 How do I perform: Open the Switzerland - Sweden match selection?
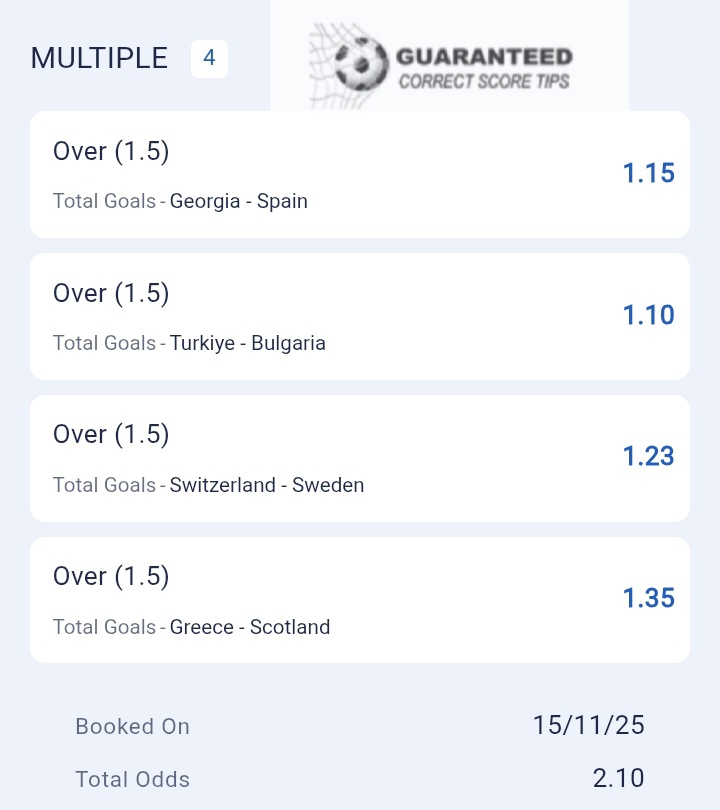[x=266, y=485]
